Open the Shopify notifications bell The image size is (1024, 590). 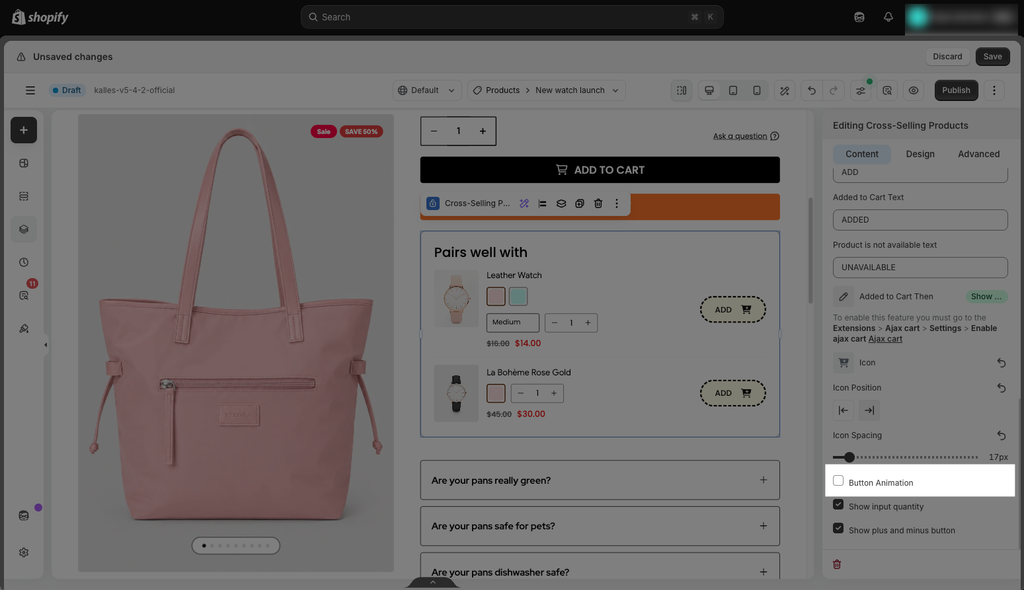point(888,17)
